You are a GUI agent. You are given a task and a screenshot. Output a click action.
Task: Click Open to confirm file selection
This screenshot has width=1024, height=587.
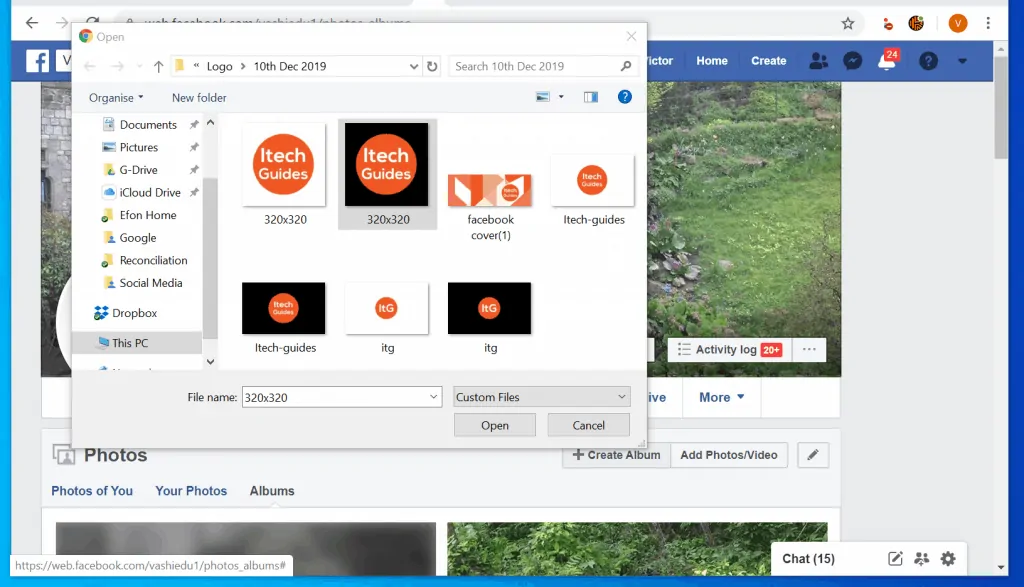[494, 424]
